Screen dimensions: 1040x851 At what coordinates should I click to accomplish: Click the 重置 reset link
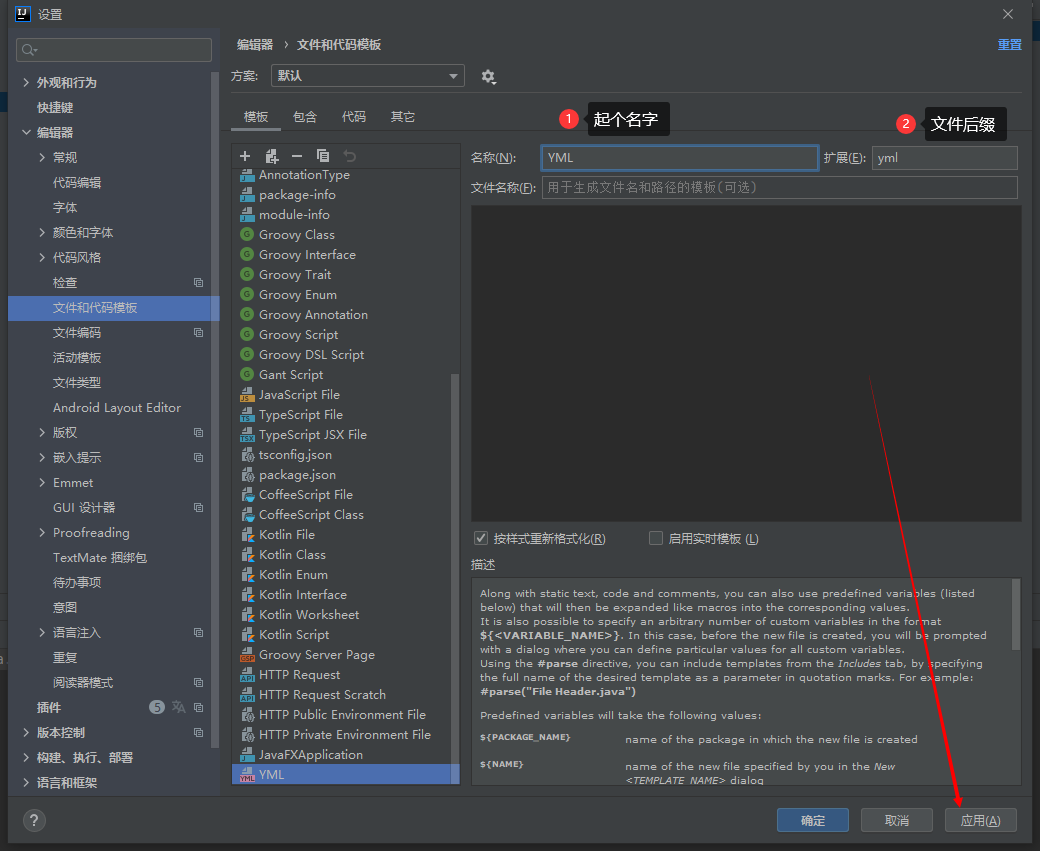click(1009, 45)
